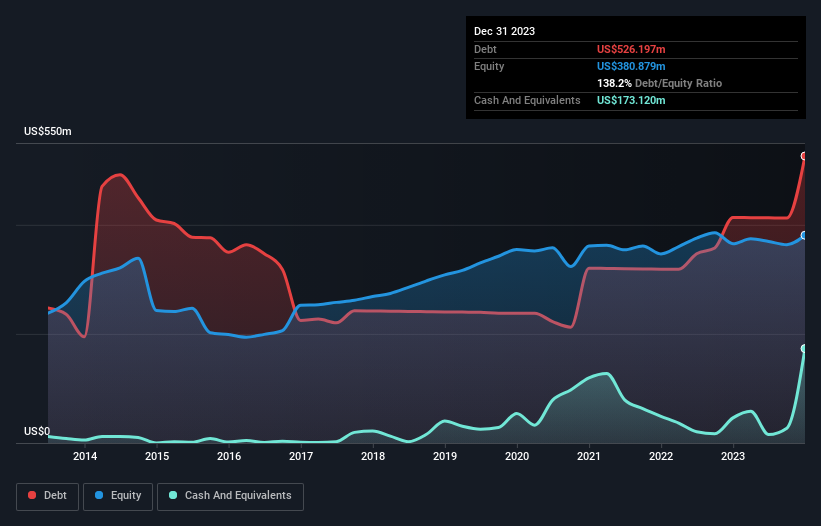Image resolution: width=821 pixels, height=526 pixels.
Task: Click the Cash And Equivalents tooltip label
Action: point(527,100)
